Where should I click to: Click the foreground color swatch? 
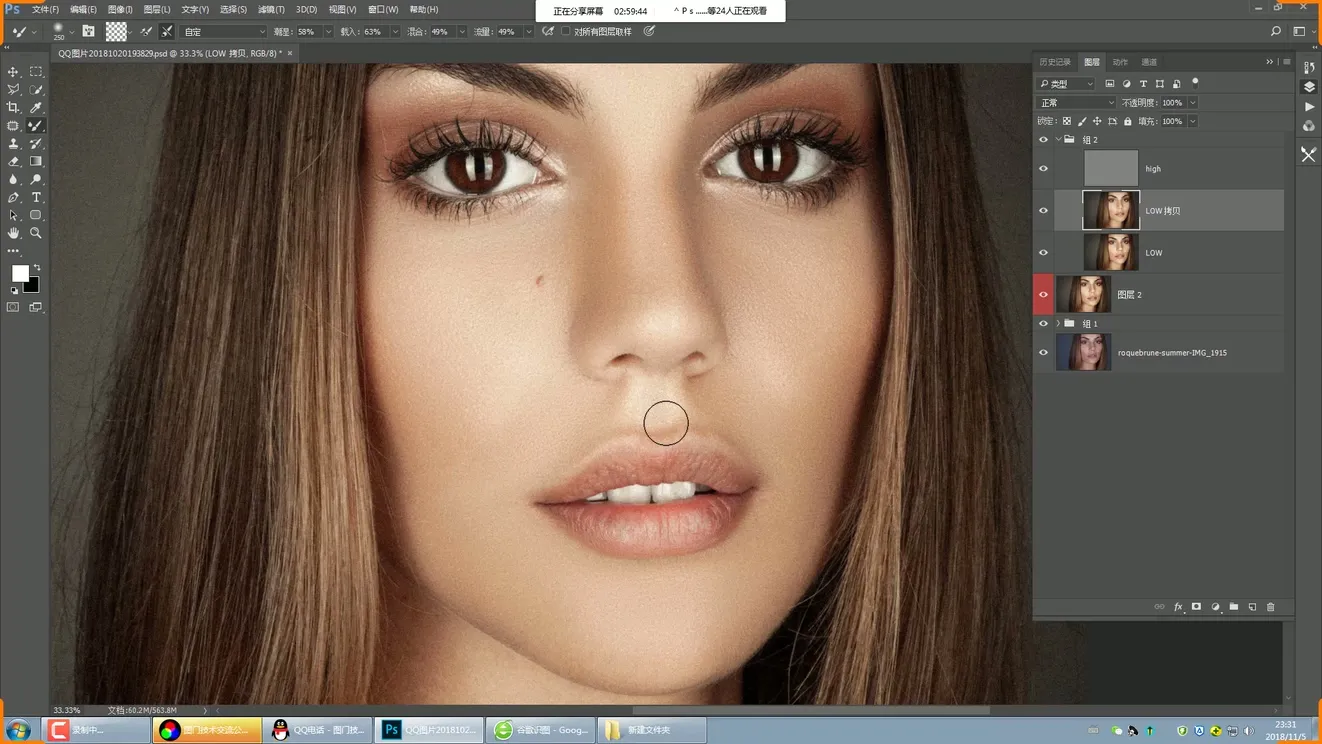pos(19,273)
